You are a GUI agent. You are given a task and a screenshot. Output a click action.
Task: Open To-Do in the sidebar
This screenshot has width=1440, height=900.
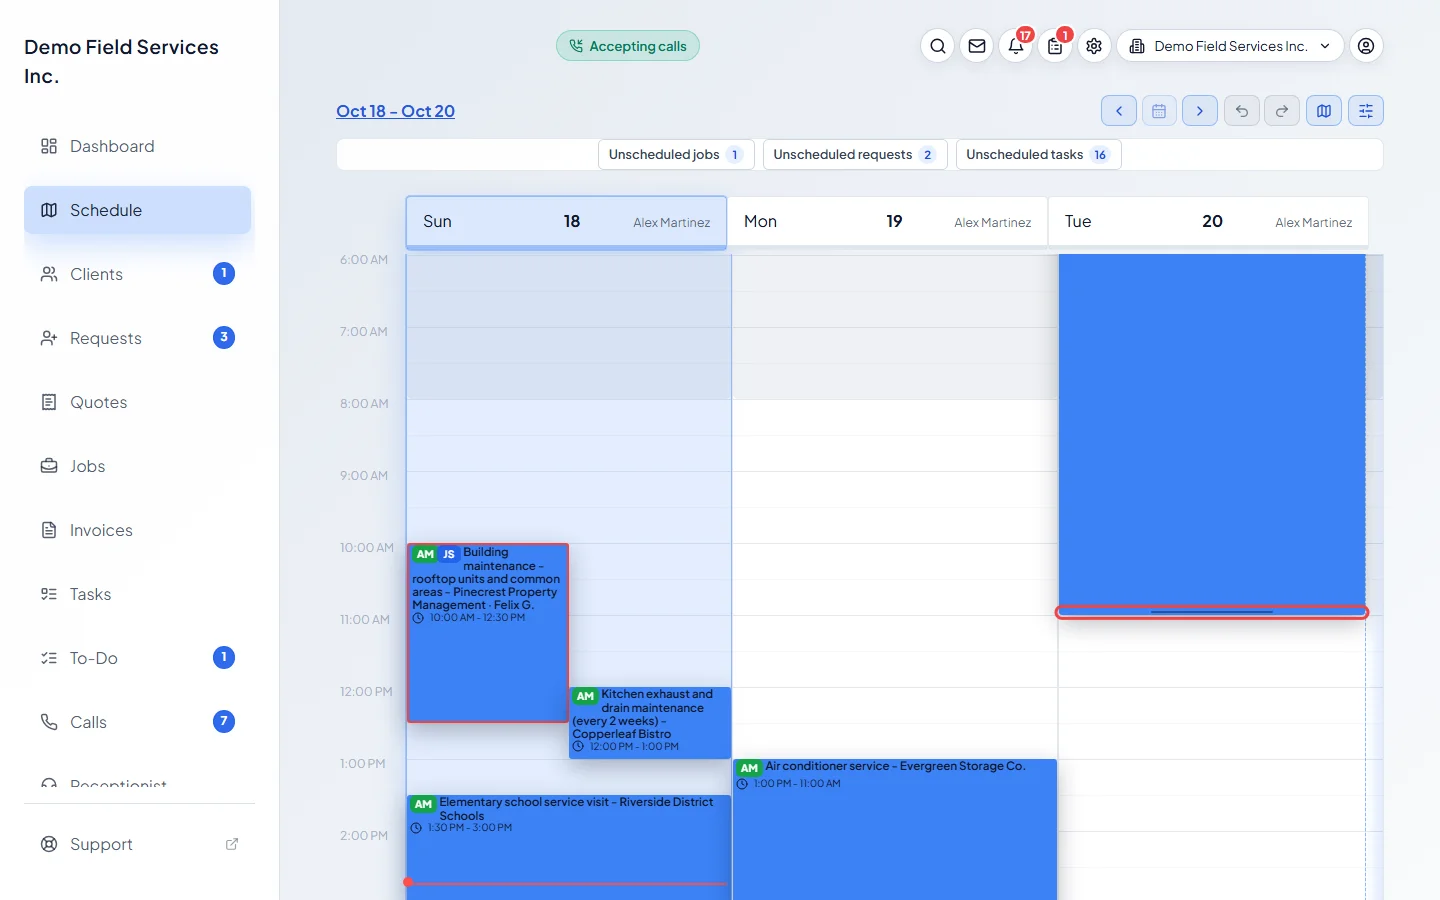(138, 658)
